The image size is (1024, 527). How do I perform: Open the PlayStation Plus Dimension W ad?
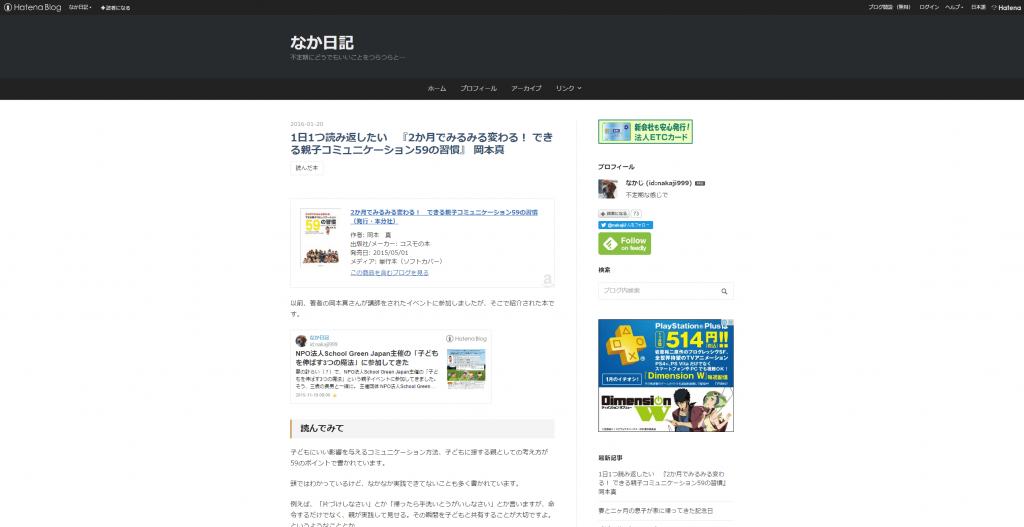tap(665, 375)
